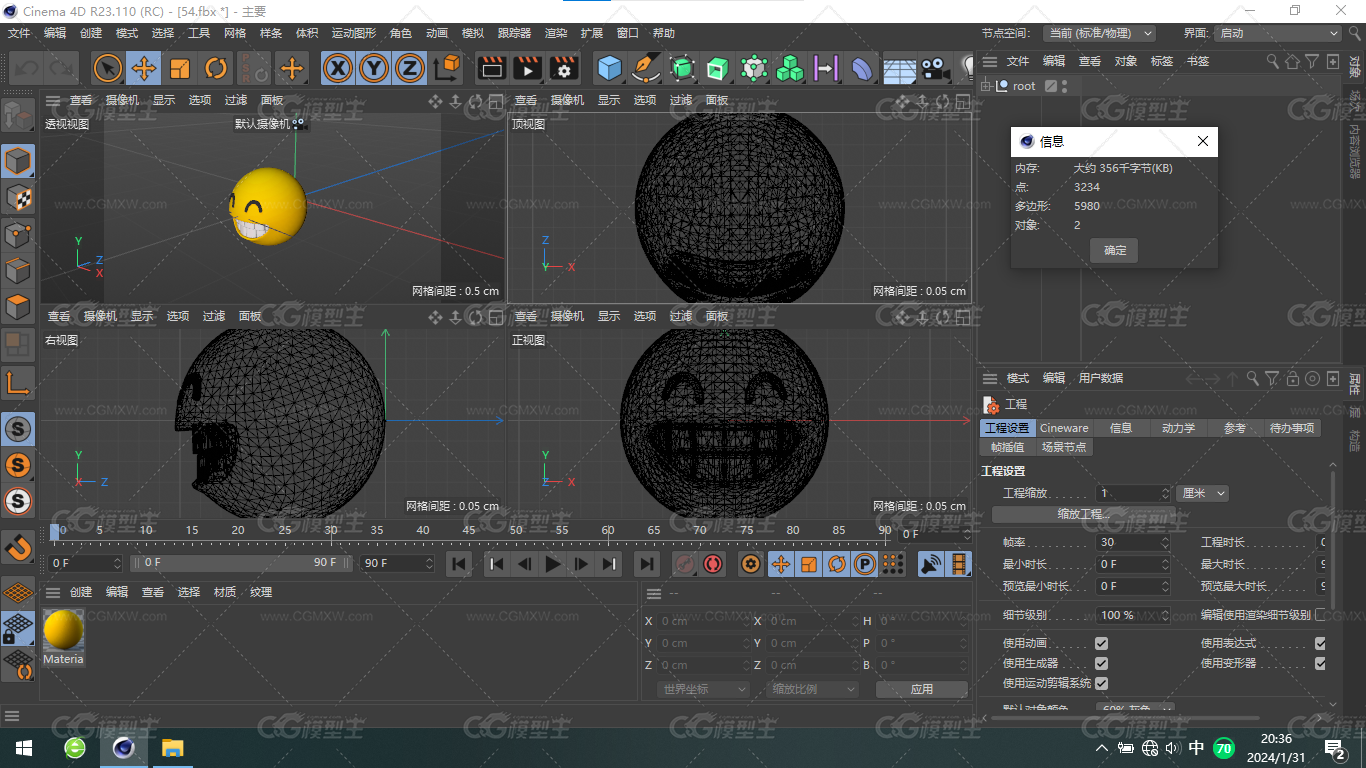The image size is (1366, 768).
Task: Render to Picture Viewer icon
Action: [x=527, y=68]
